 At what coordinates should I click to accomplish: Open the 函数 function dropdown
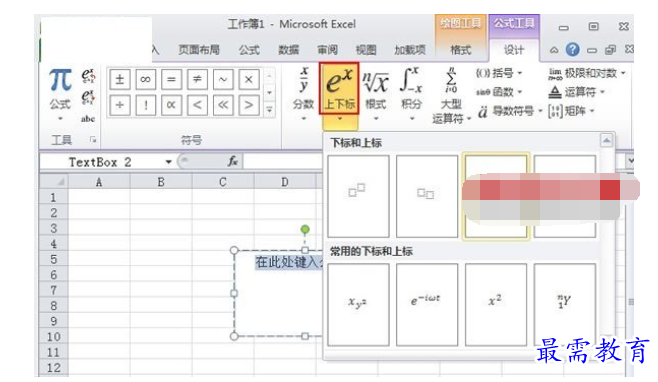point(499,92)
